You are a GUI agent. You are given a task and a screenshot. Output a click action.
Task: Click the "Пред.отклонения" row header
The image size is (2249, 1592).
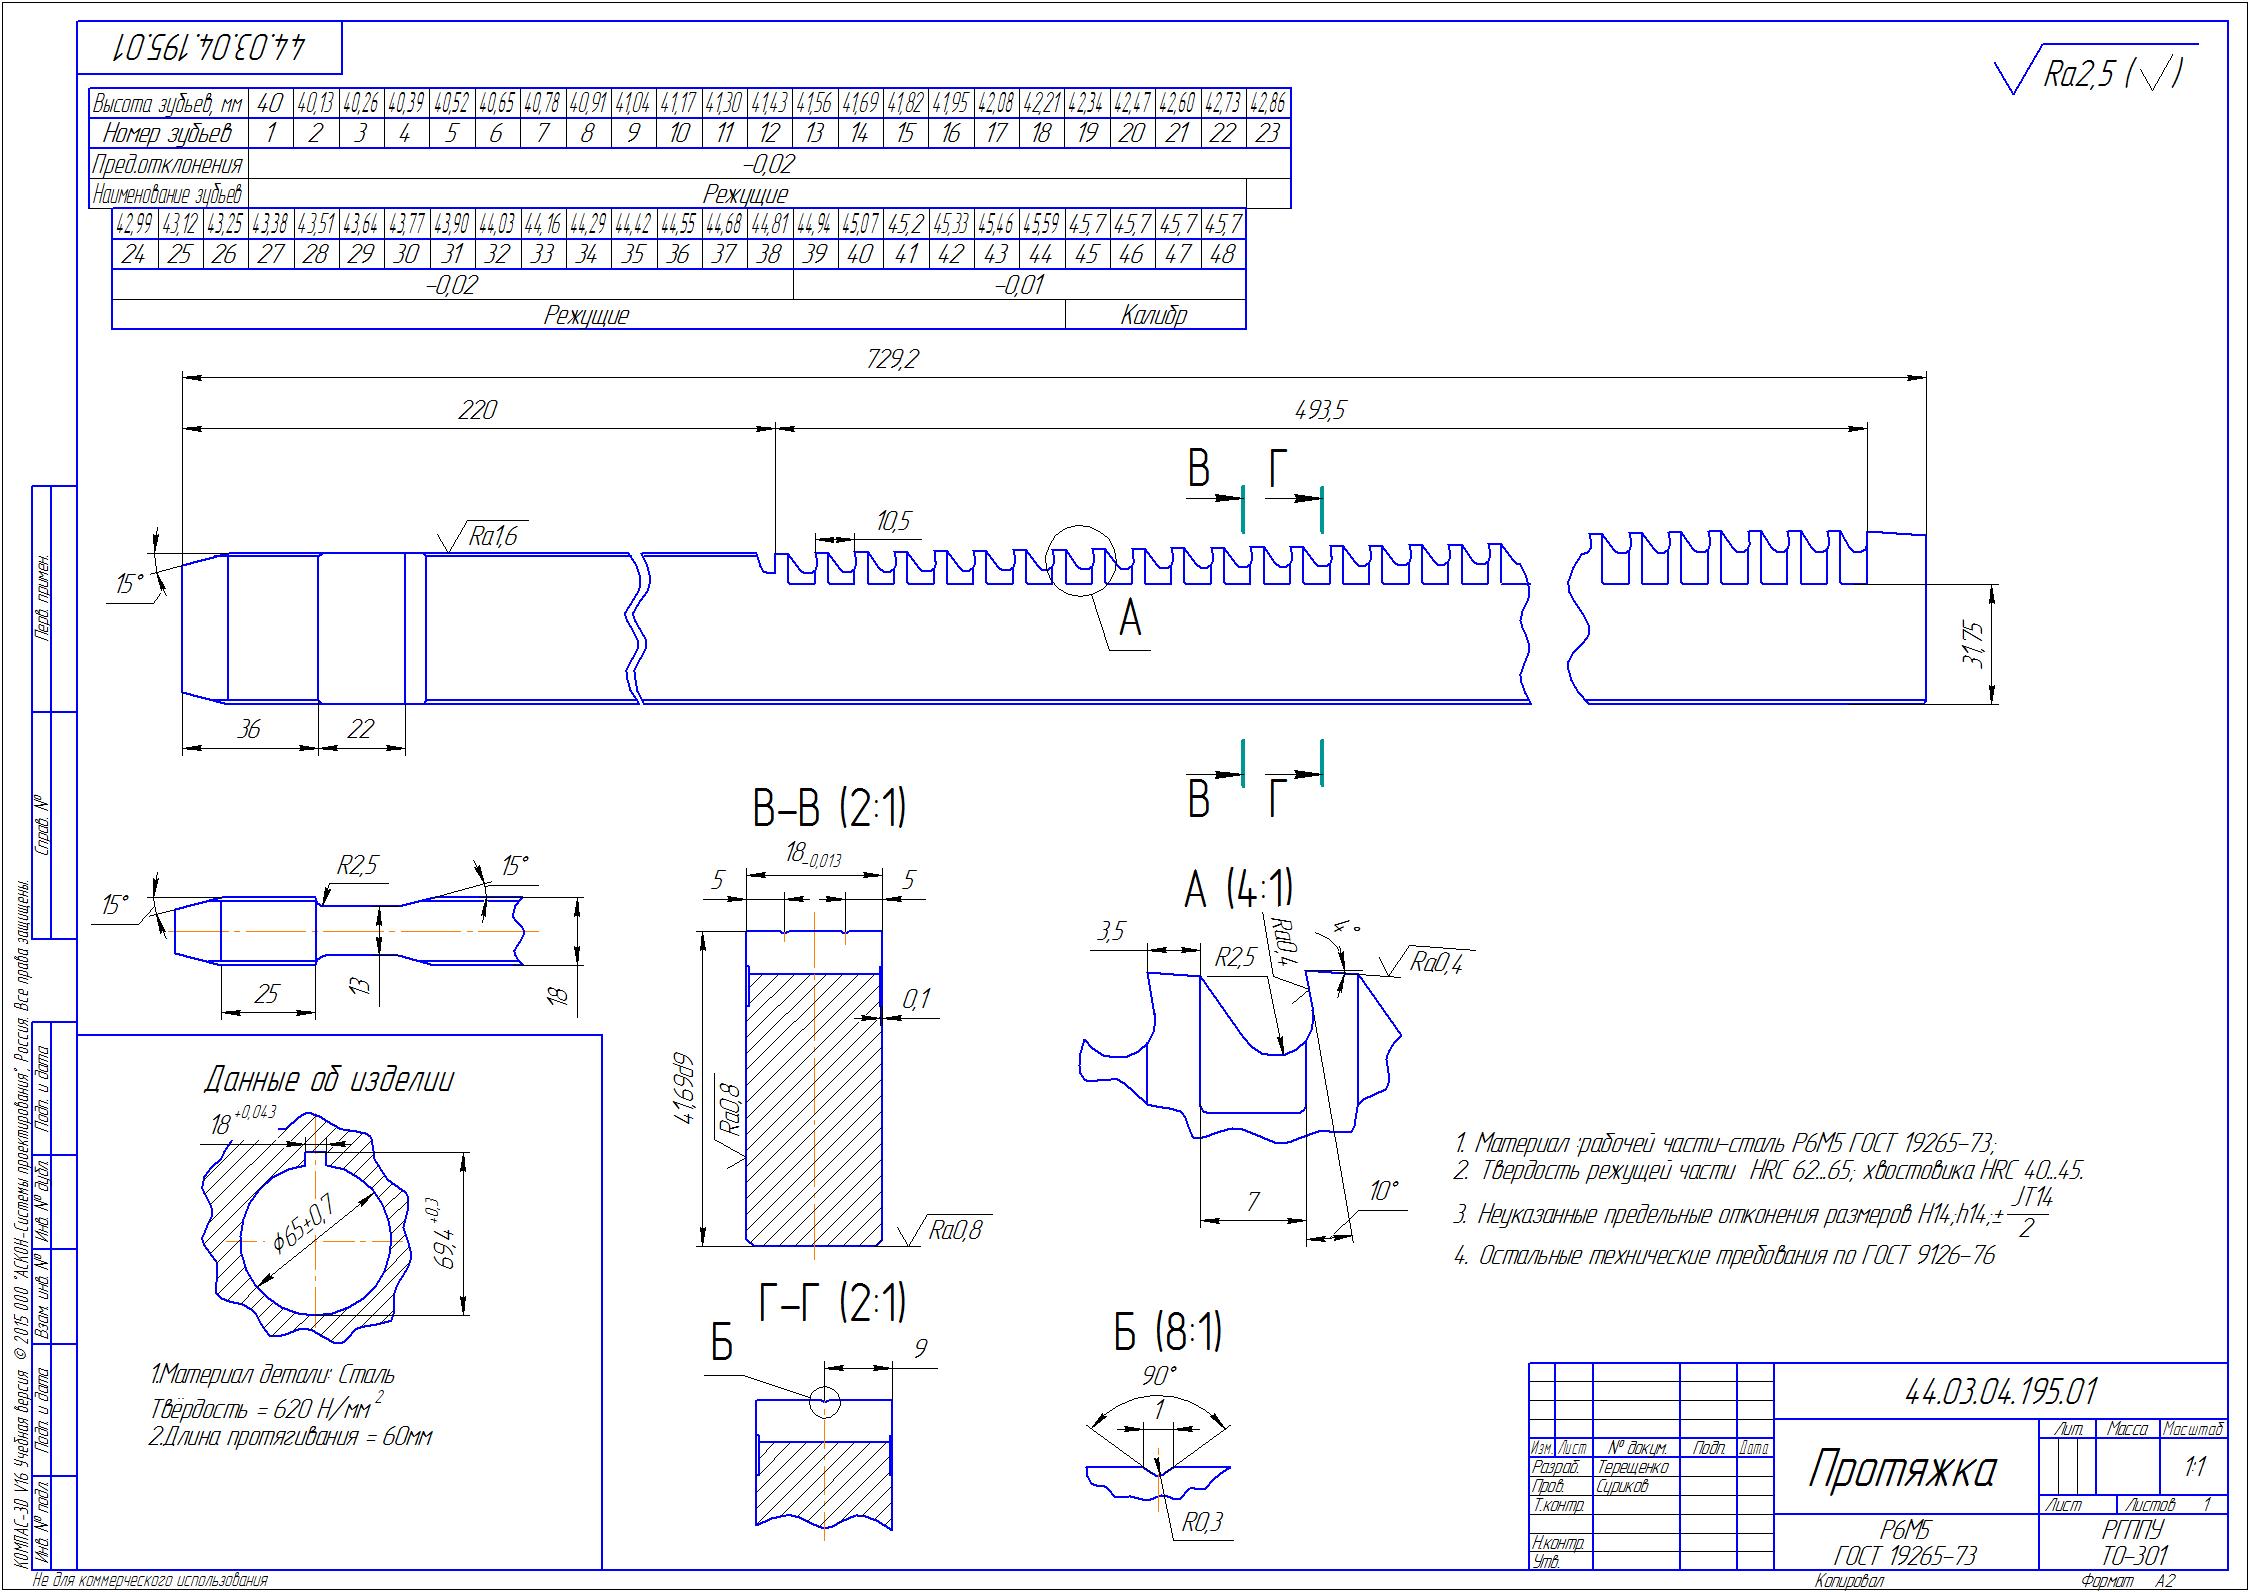(x=168, y=164)
